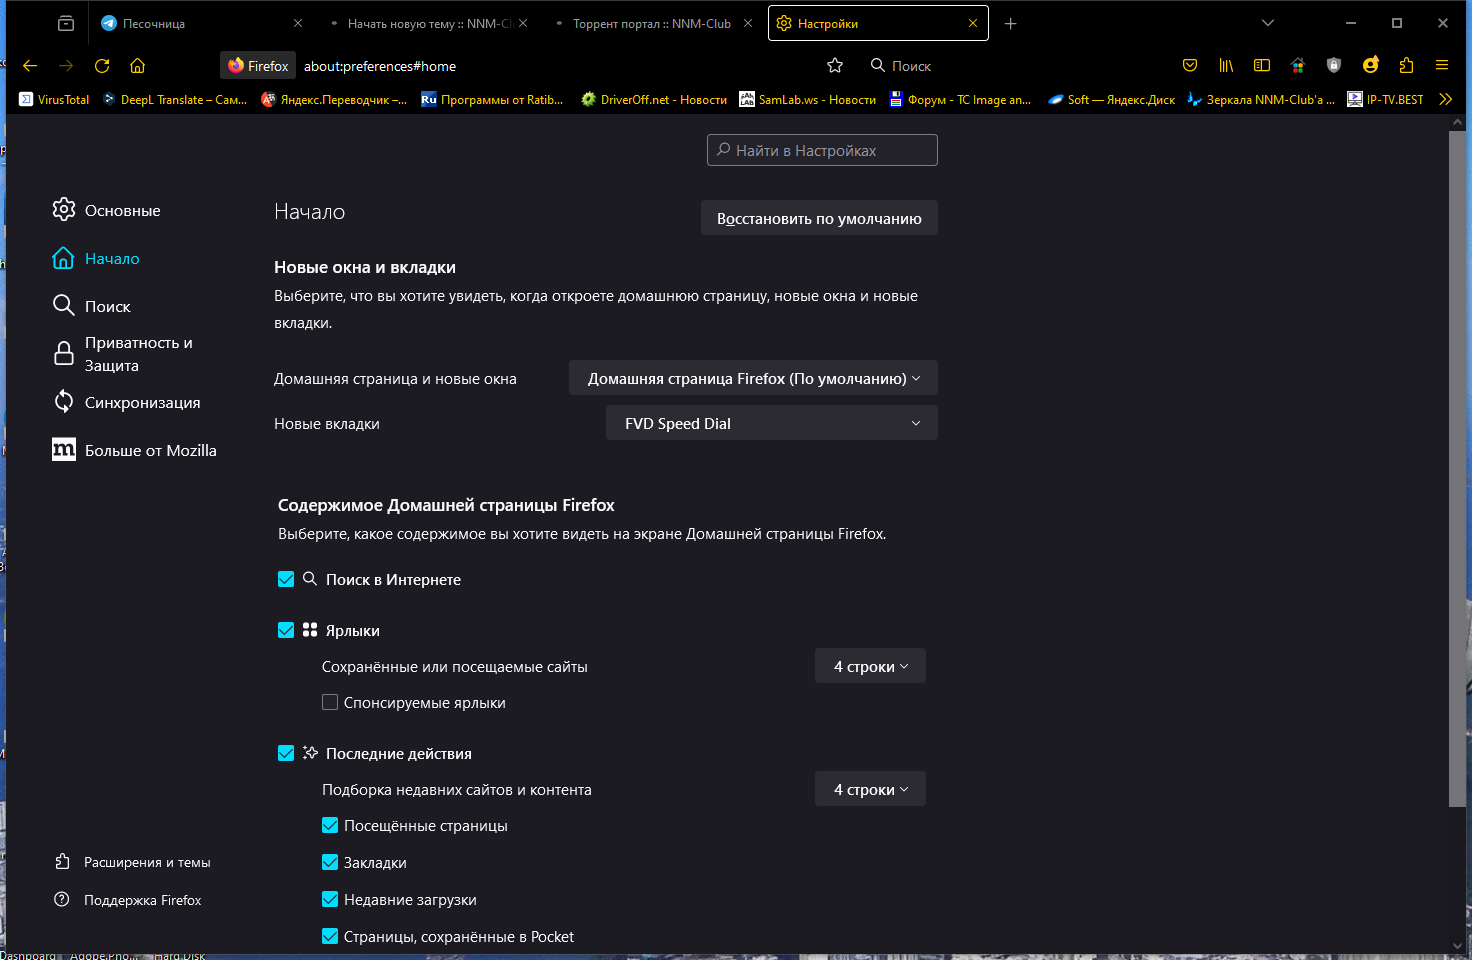The width and height of the screenshot is (1472, 960).
Task: Open the Новые вкладки FVD Speed Dial dropdown
Action: (x=772, y=423)
